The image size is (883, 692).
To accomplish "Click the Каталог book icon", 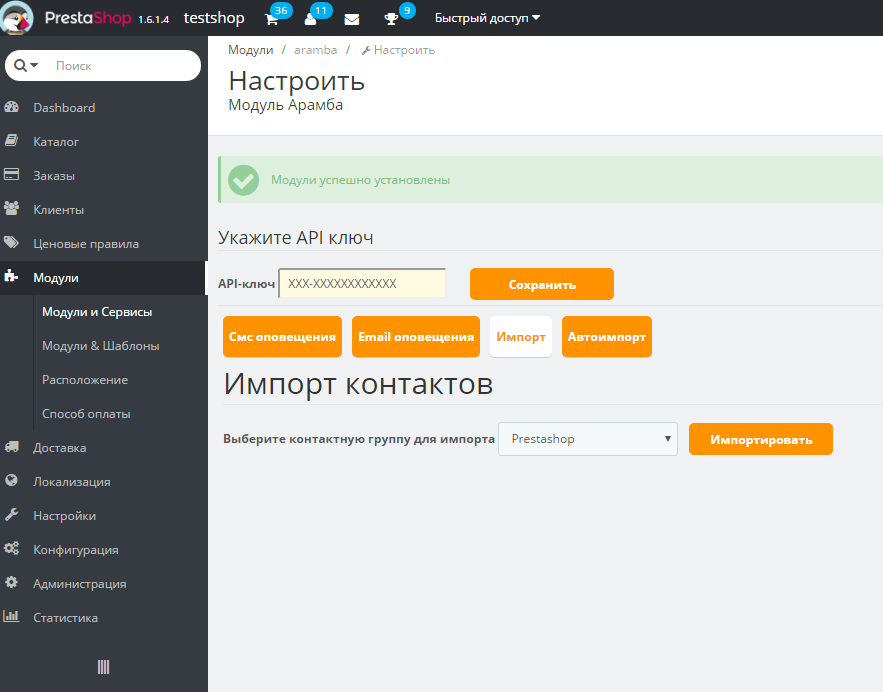I will pyautogui.click(x=11, y=141).
